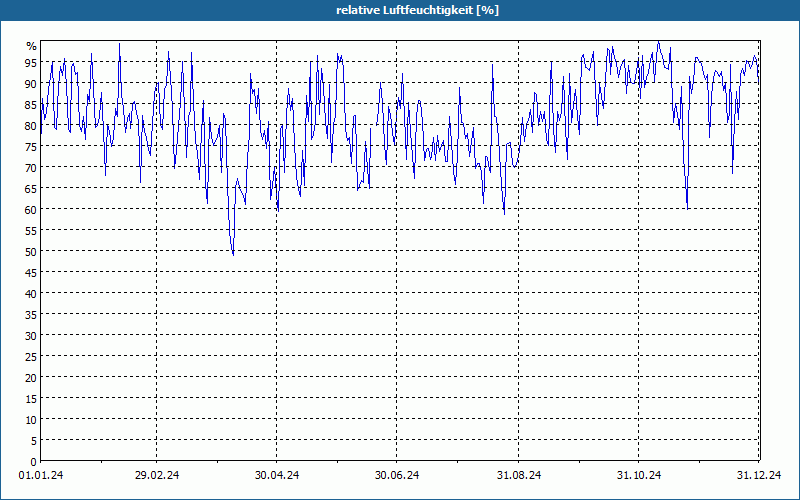
Task: Click the y-axis value label 0
Action: pos(34,462)
